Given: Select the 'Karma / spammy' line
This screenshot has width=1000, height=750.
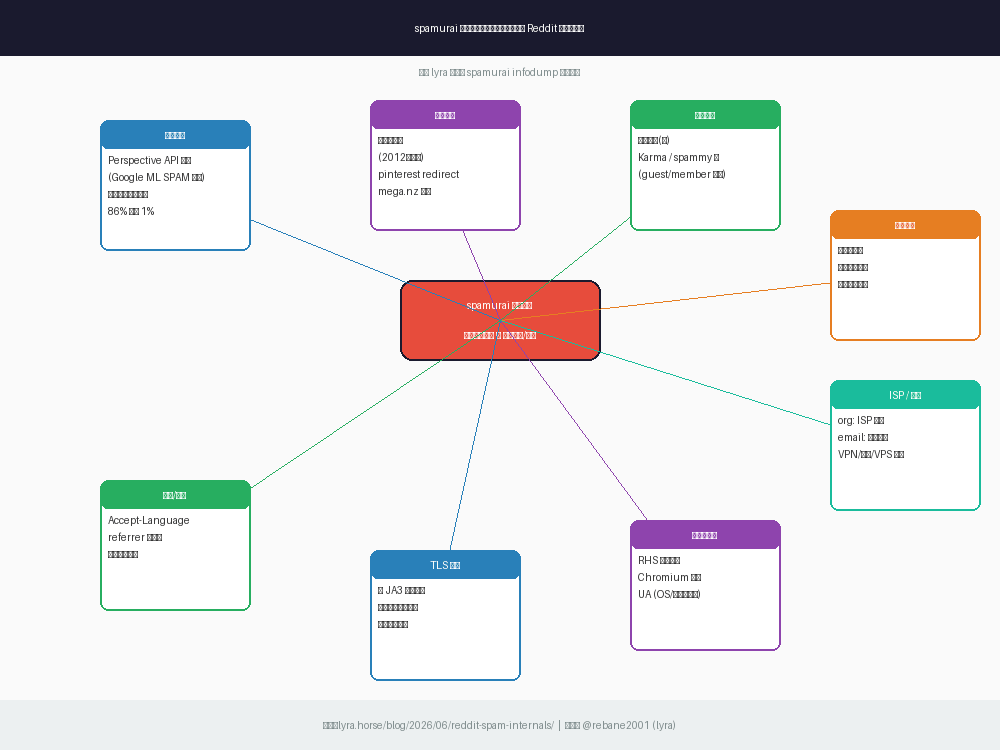Looking at the screenshot, I should coord(679,157).
